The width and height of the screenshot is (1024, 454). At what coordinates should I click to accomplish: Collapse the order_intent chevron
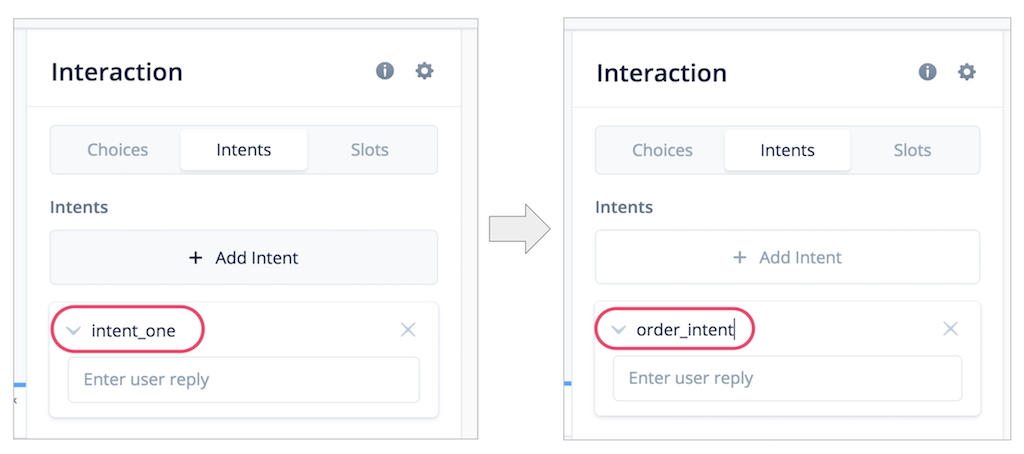[x=617, y=330]
